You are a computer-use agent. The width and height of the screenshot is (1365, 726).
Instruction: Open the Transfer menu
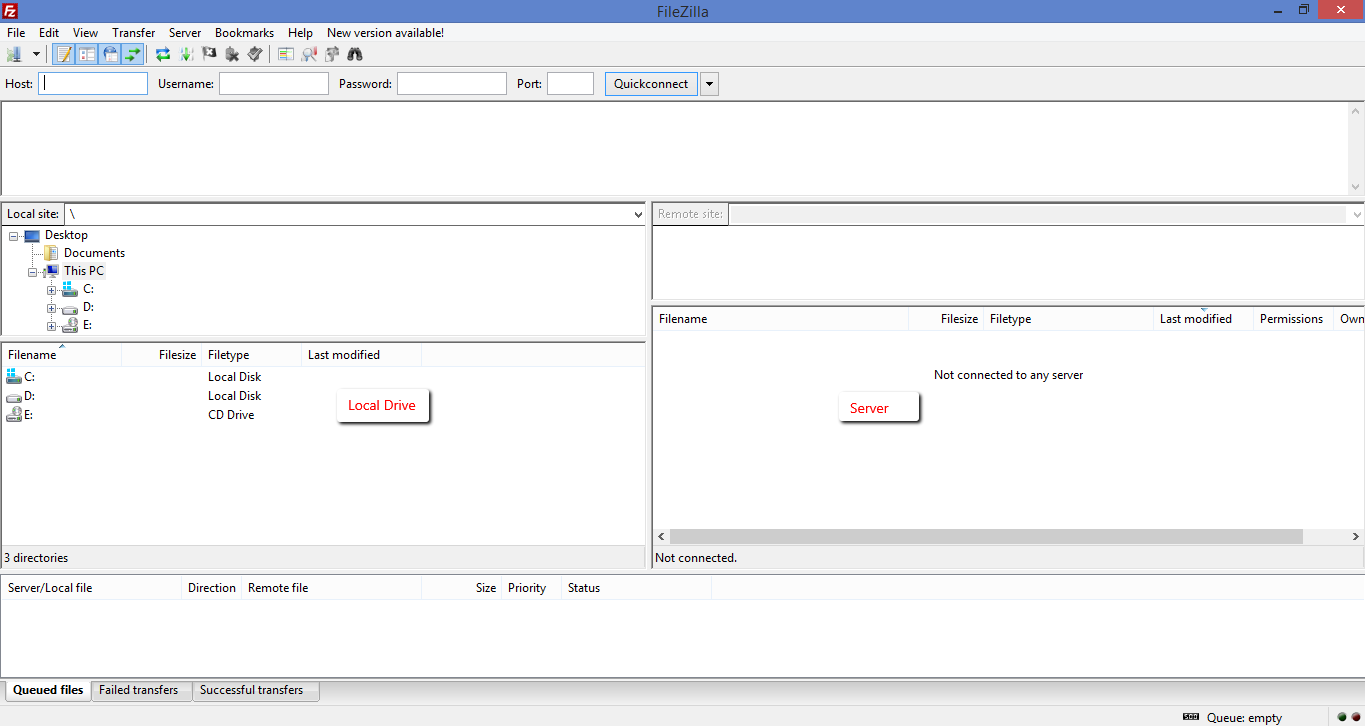(134, 33)
